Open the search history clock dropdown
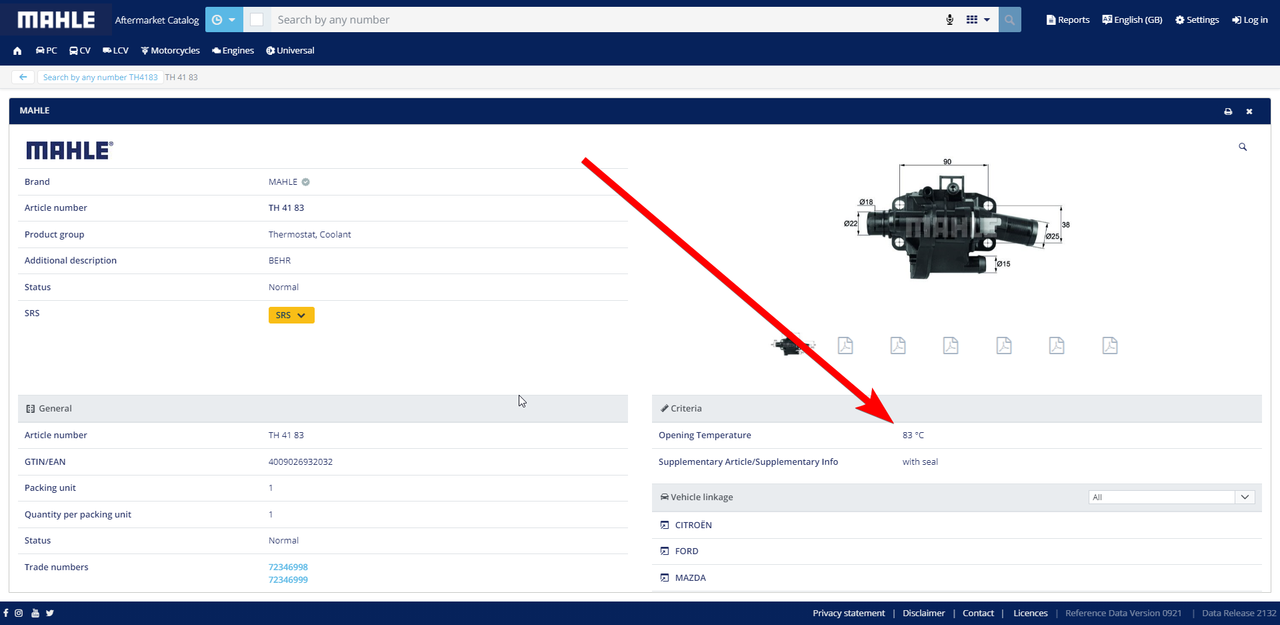The image size is (1280, 625). pos(224,19)
